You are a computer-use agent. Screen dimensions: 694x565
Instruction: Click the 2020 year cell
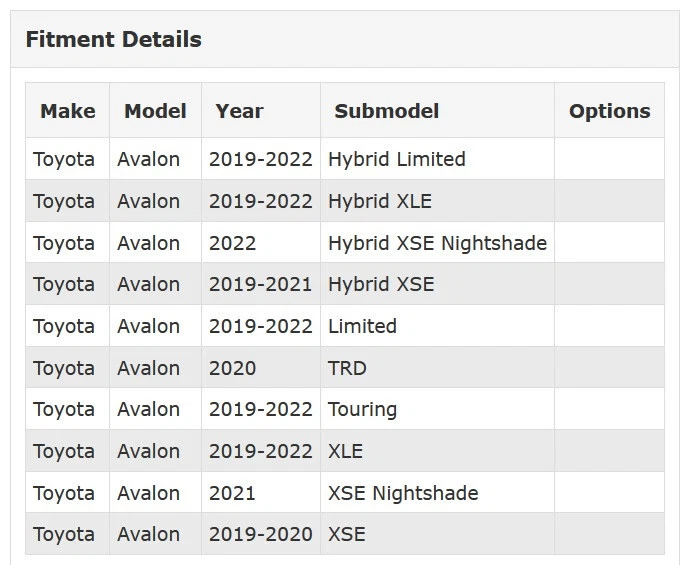click(232, 368)
